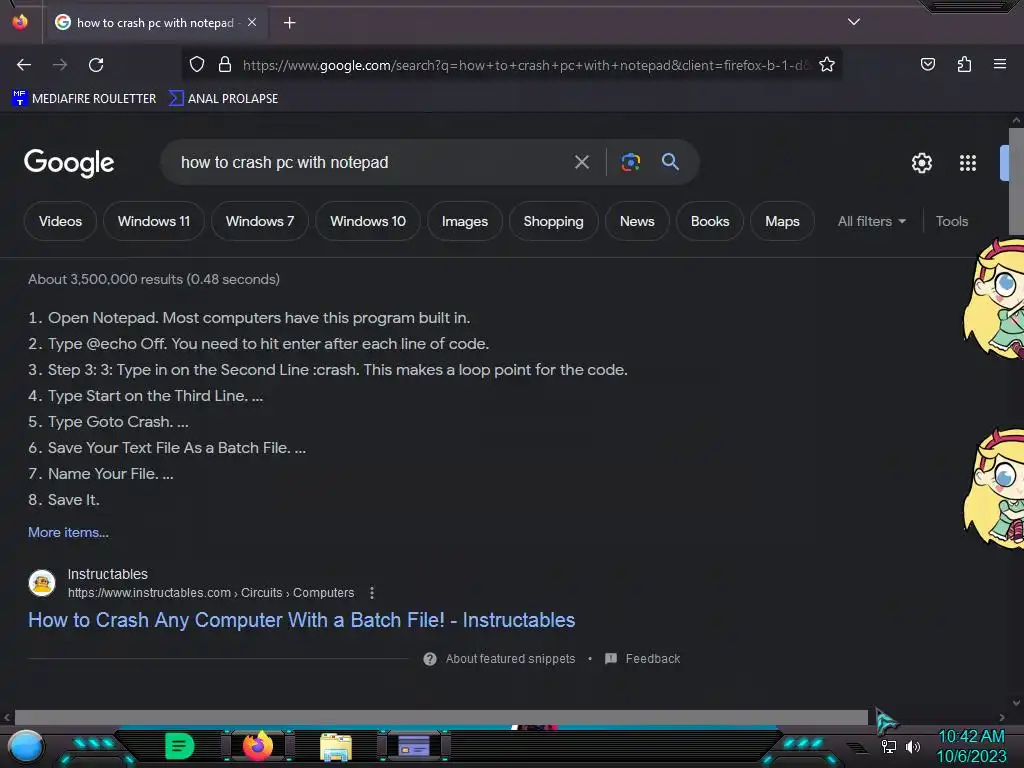Switch to Books results
Viewport: 1024px width, 768px height.
pos(710,221)
